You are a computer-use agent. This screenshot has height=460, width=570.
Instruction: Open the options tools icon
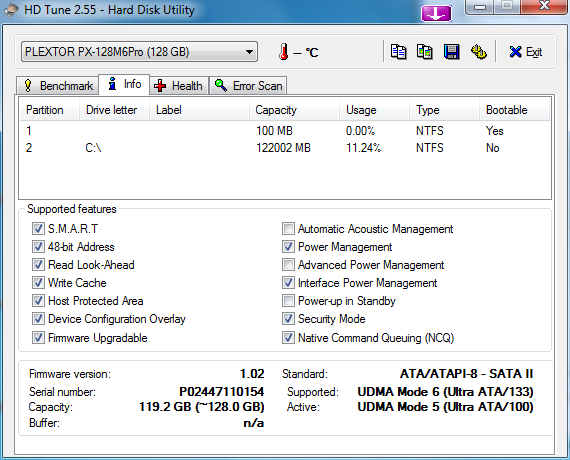point(479,52)
